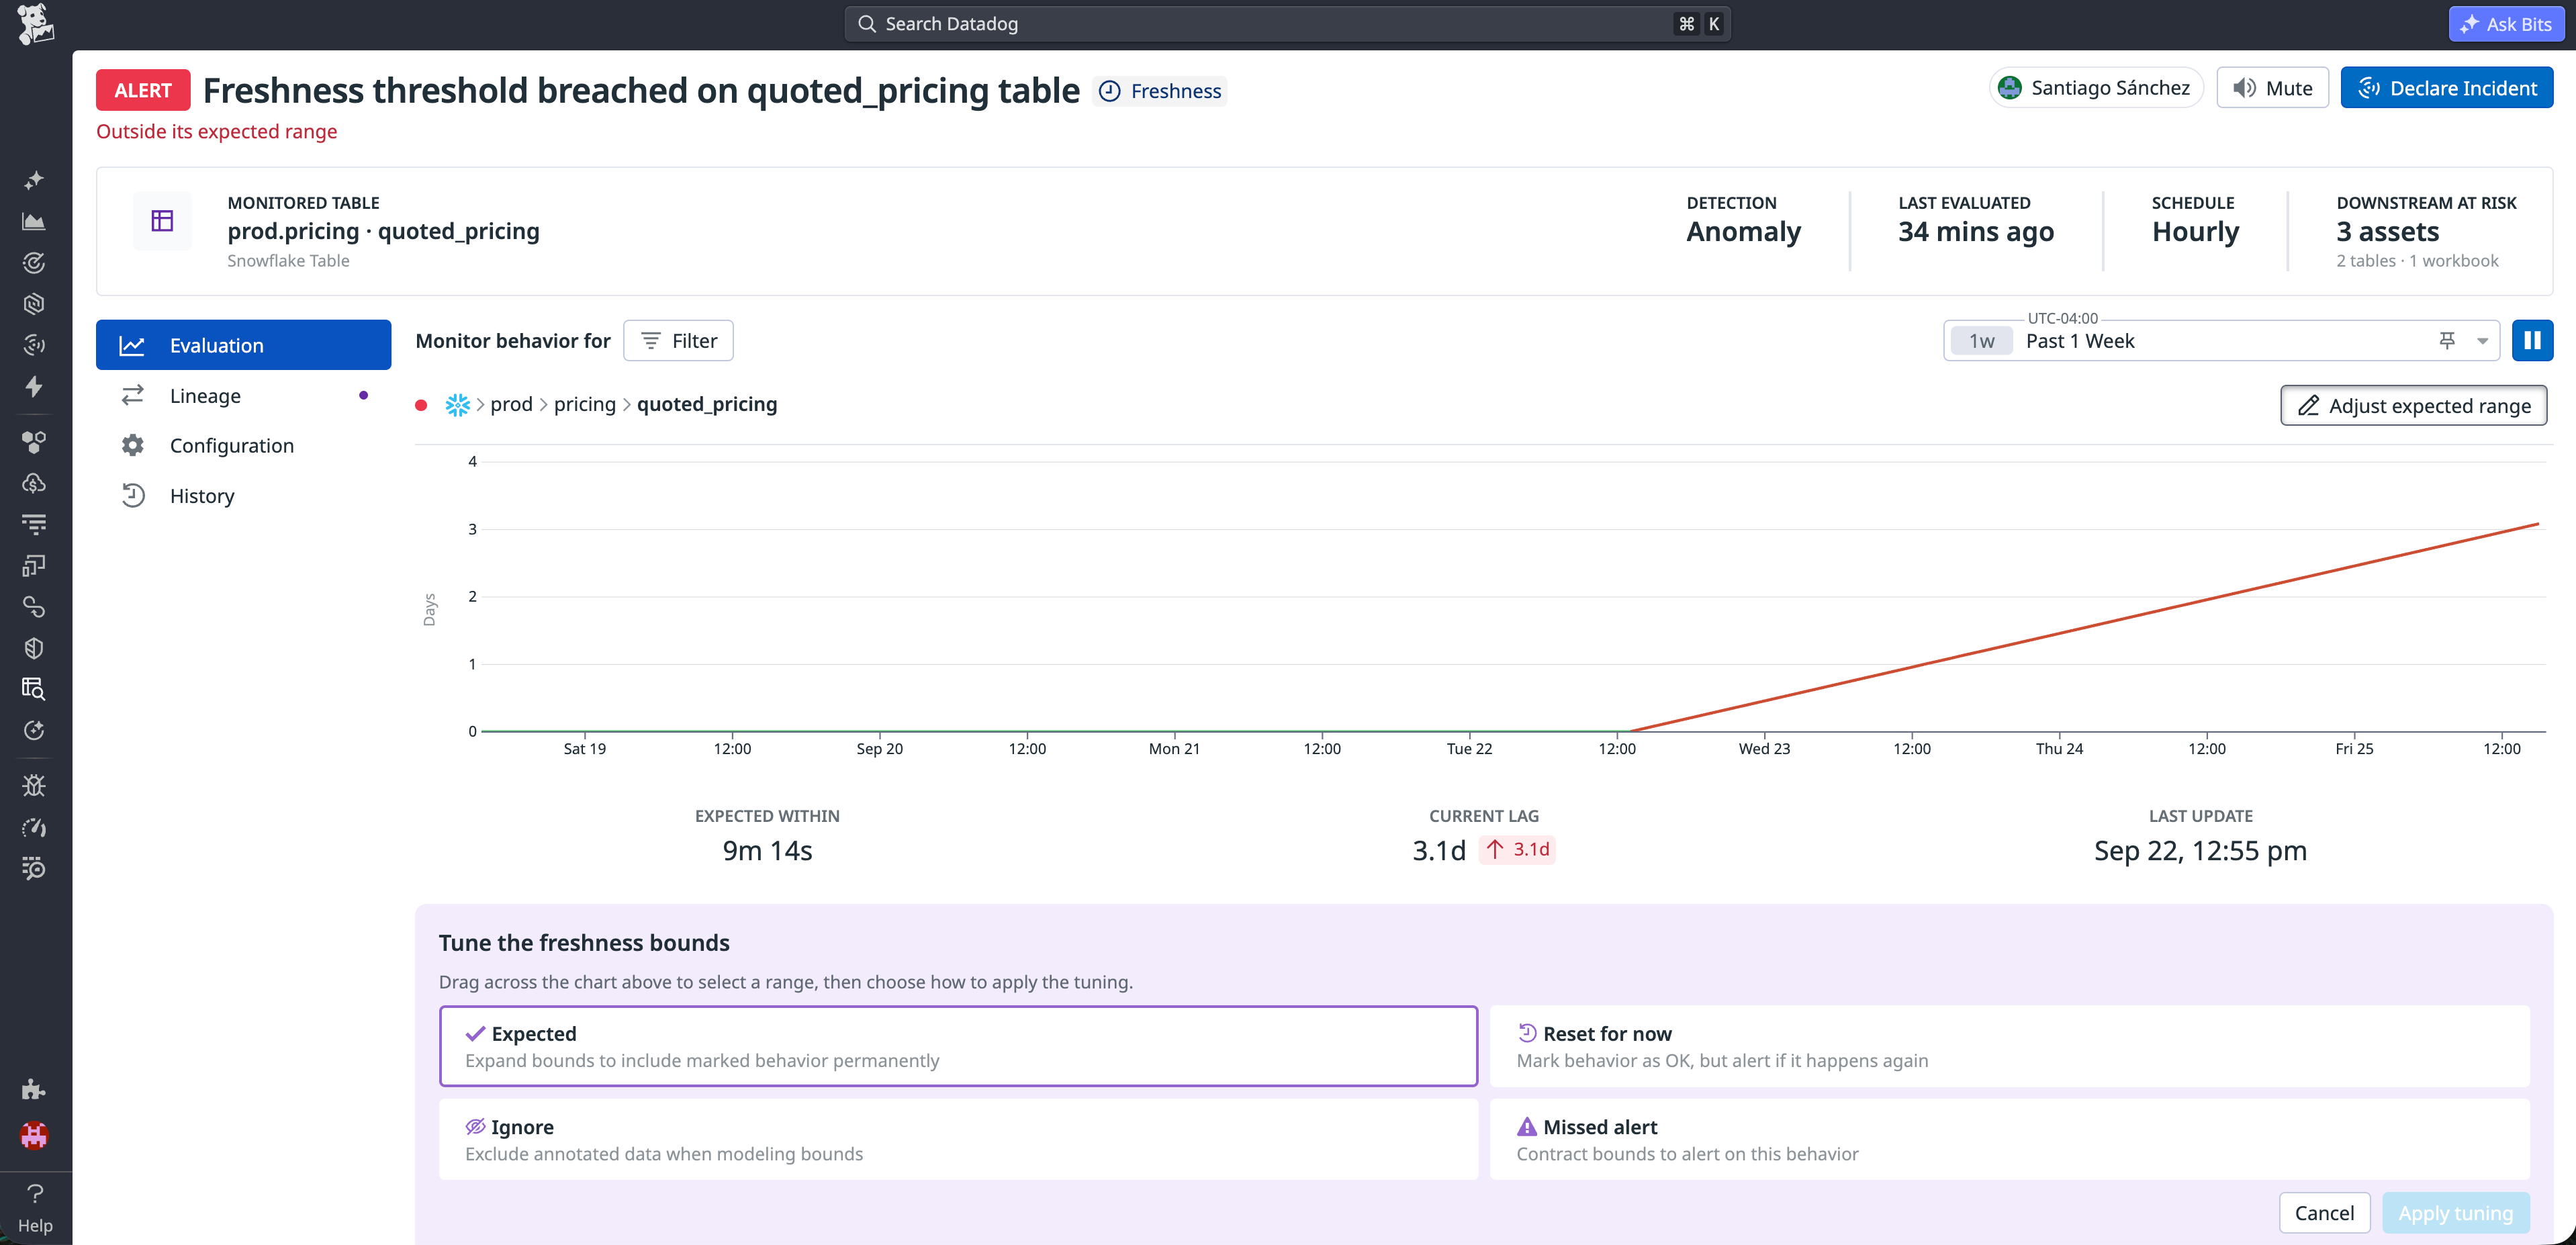Viewport: 2576px width, 1245px height.
Task: Click the pricing breadcrumb segment
Action: (x=584, y=404)
